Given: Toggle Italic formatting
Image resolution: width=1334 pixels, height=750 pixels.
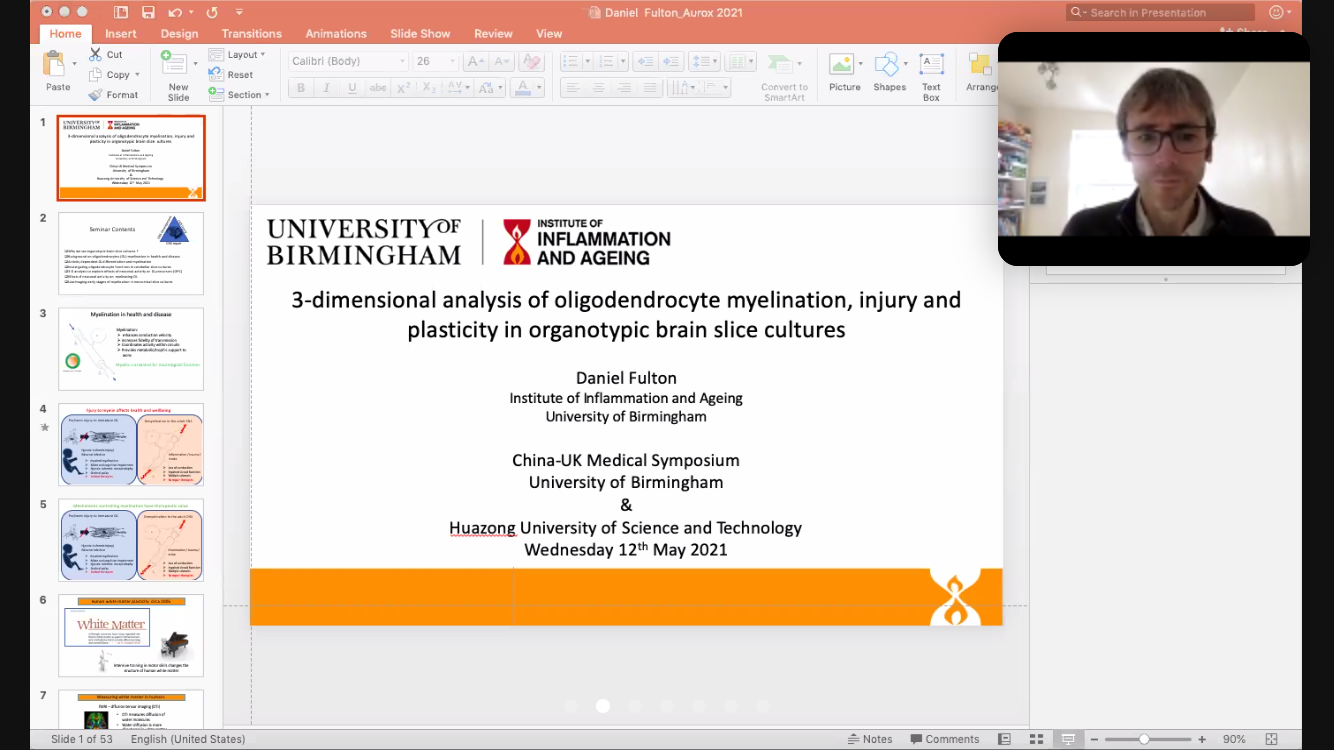Looking at the screenshot, I should click(x=326, y=88).
